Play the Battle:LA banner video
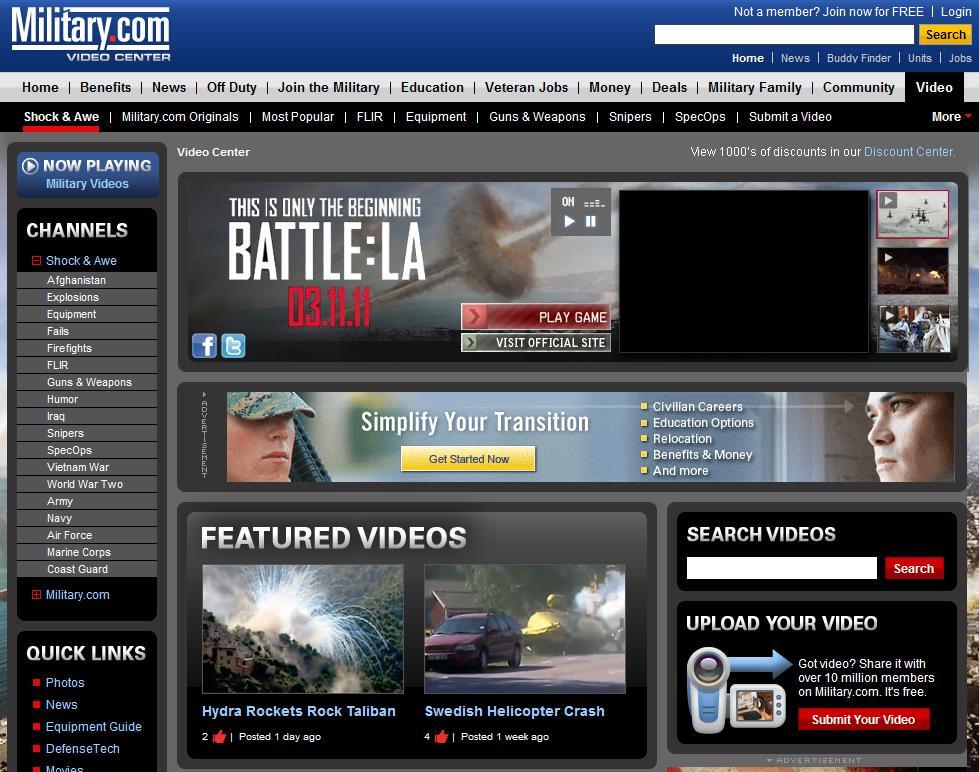979x772 pixels. (569, 221)
